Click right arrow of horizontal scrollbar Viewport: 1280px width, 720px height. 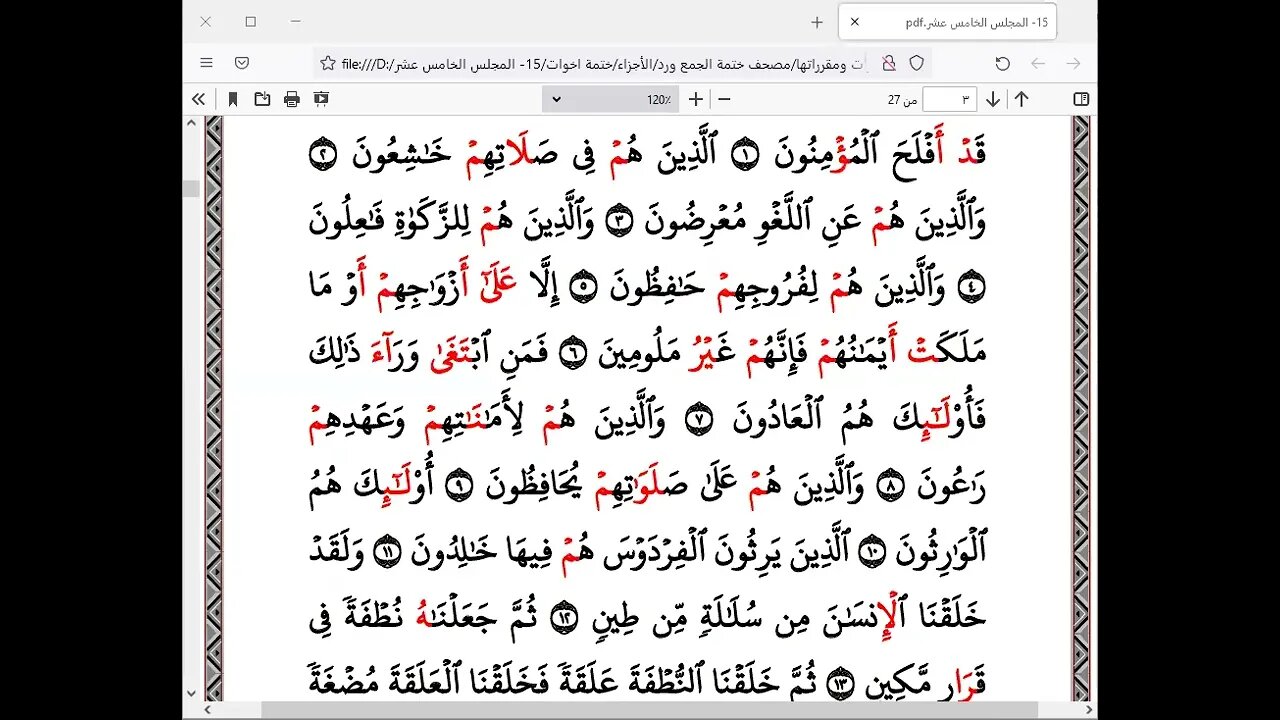1089,710
